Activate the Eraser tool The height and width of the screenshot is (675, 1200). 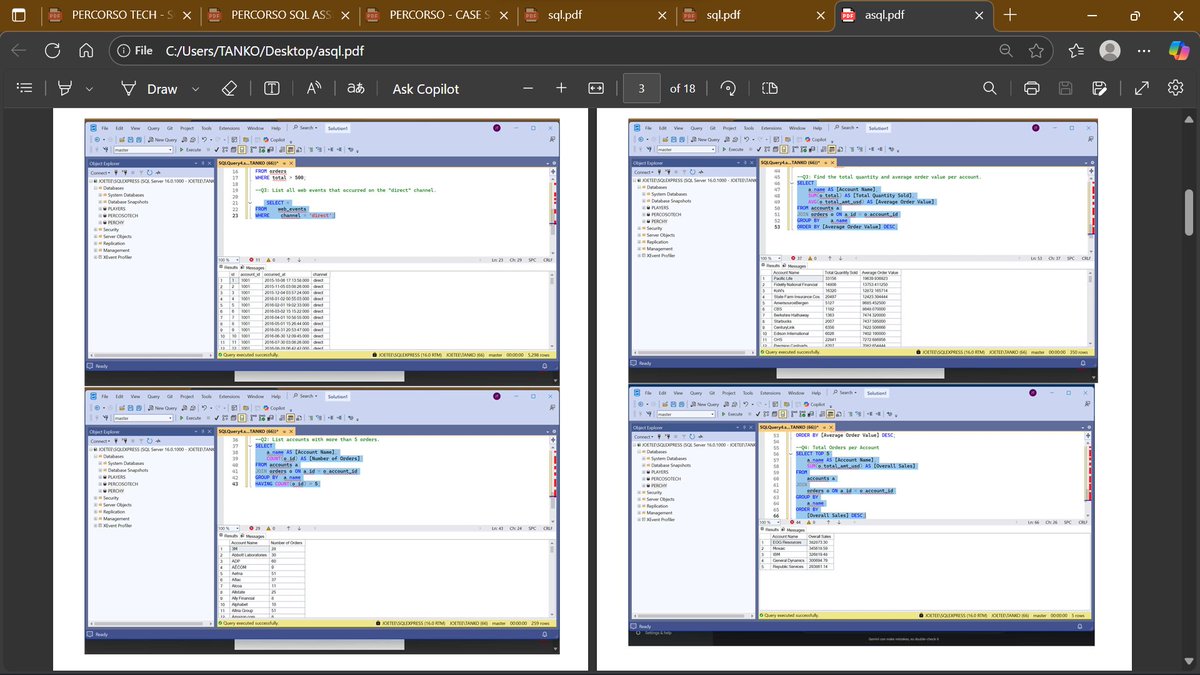click(x=229, y=88)
